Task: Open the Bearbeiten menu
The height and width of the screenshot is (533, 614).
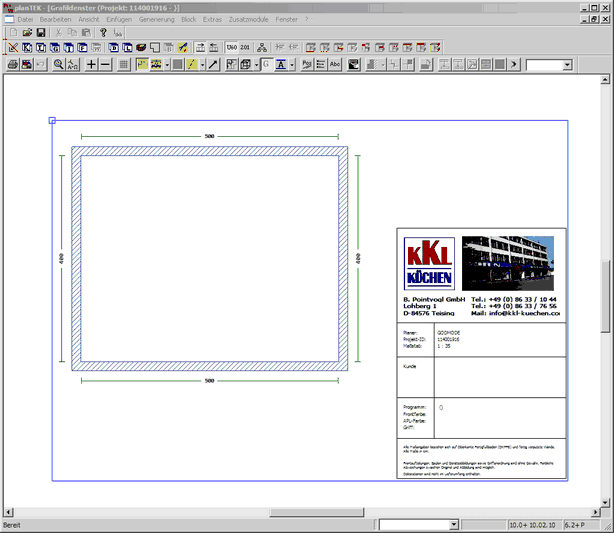Action: [x=56, y=19]
